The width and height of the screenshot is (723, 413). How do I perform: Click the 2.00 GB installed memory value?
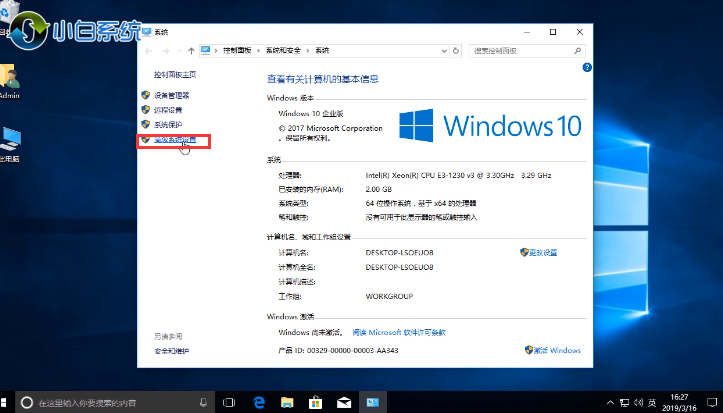pos(379,189)
